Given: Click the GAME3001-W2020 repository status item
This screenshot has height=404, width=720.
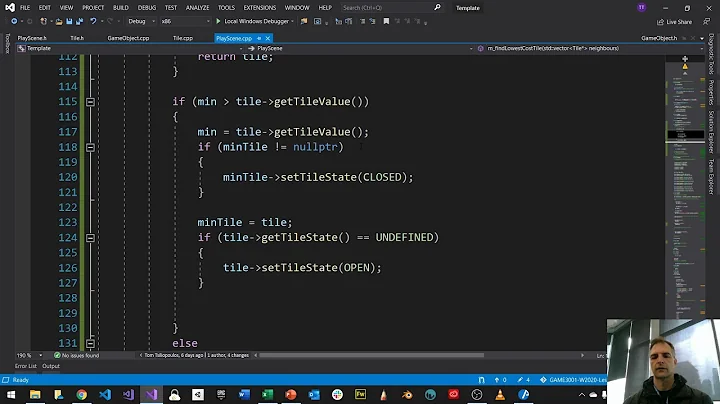Looking at the screenshot, I should pyautogui.click(x=574, y=380).
